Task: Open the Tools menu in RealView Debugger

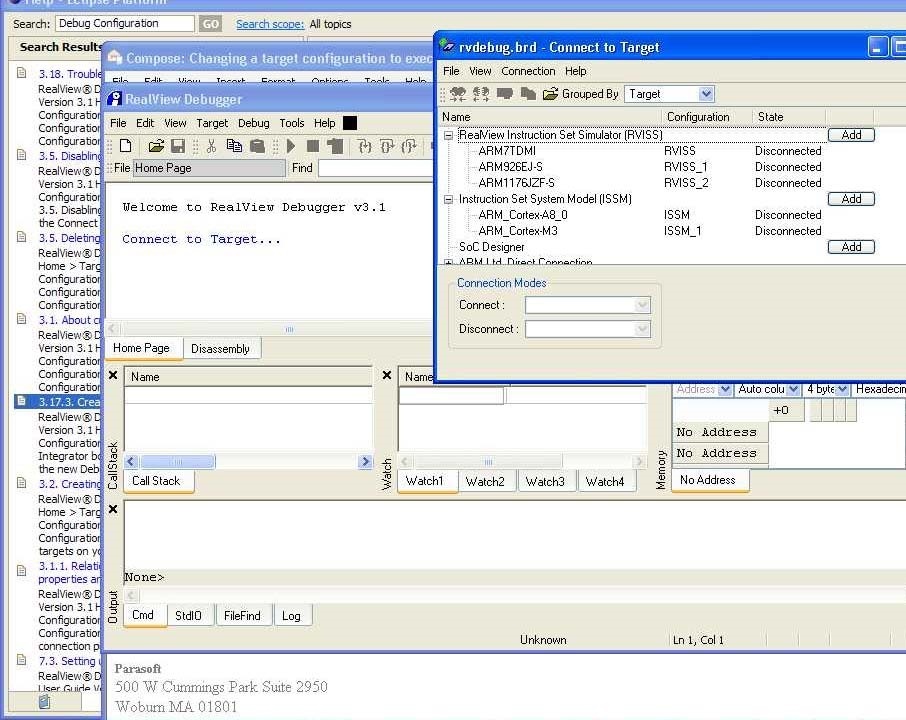Action: (x=292, y=123)
